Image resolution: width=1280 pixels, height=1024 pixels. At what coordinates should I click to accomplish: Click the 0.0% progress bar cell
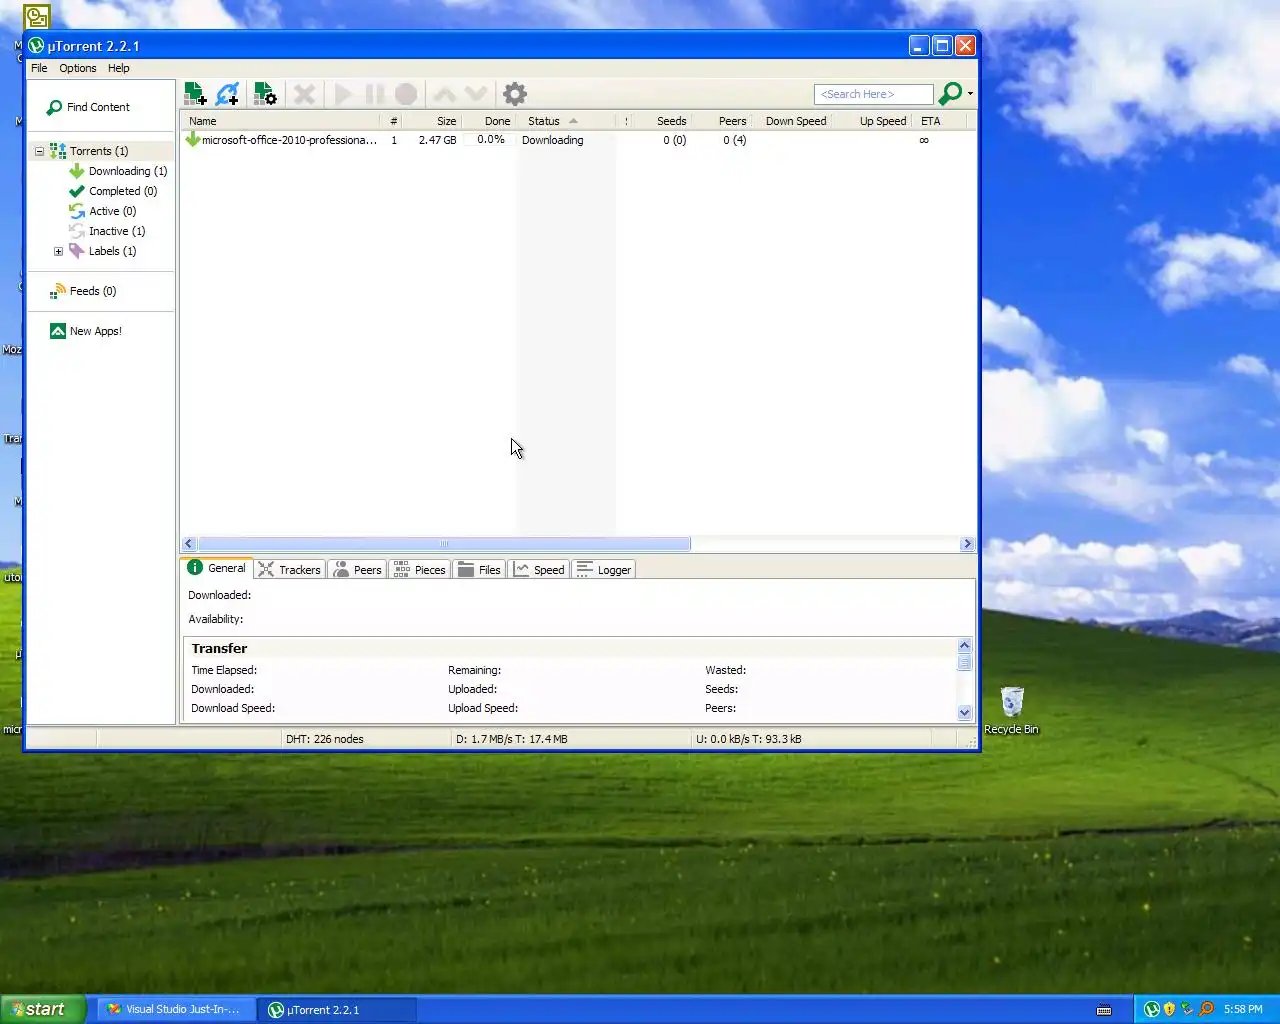(x=490, y=140)
